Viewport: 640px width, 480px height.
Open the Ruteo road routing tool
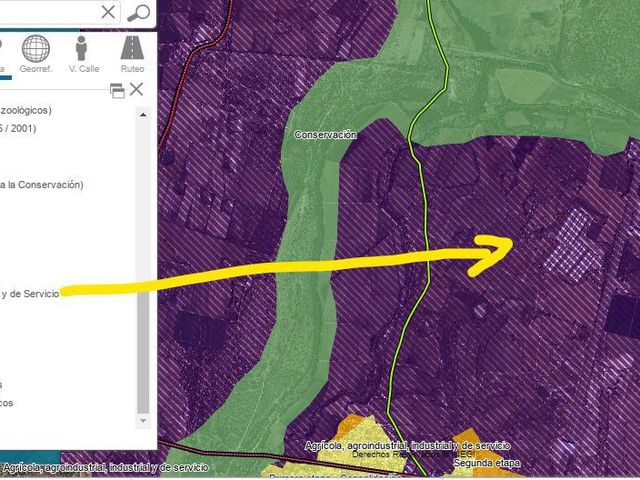(x=132, y=54)
